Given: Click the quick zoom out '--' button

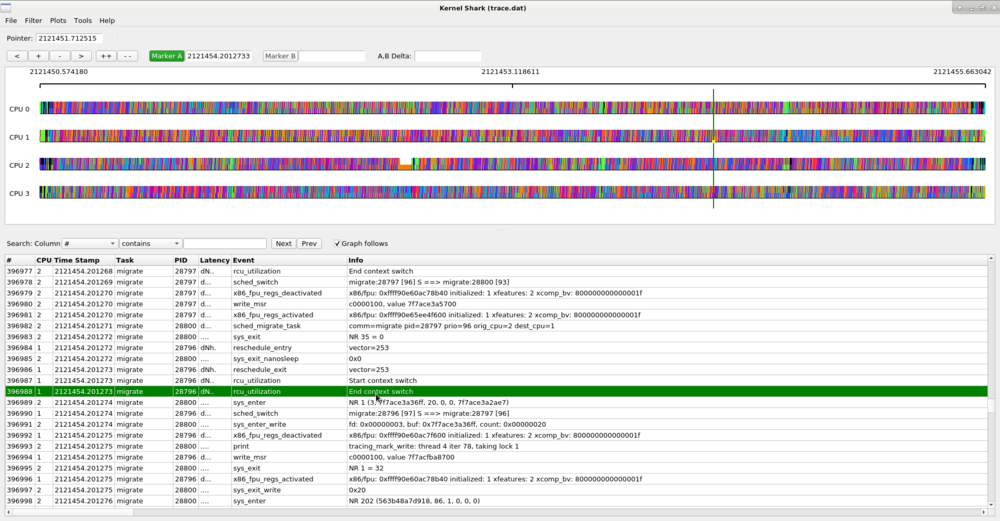Looking at the screenshot, I should (x=128, y=56).
